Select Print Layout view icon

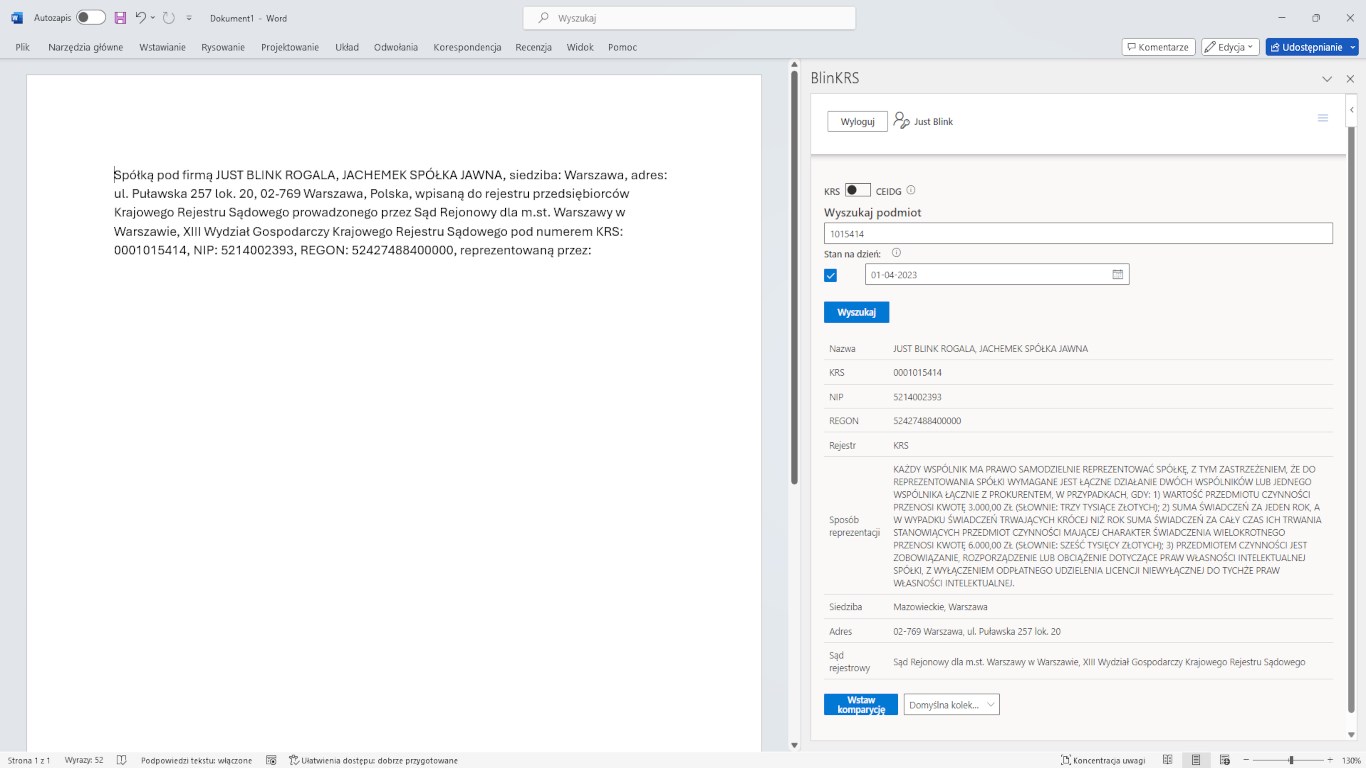1196,760
